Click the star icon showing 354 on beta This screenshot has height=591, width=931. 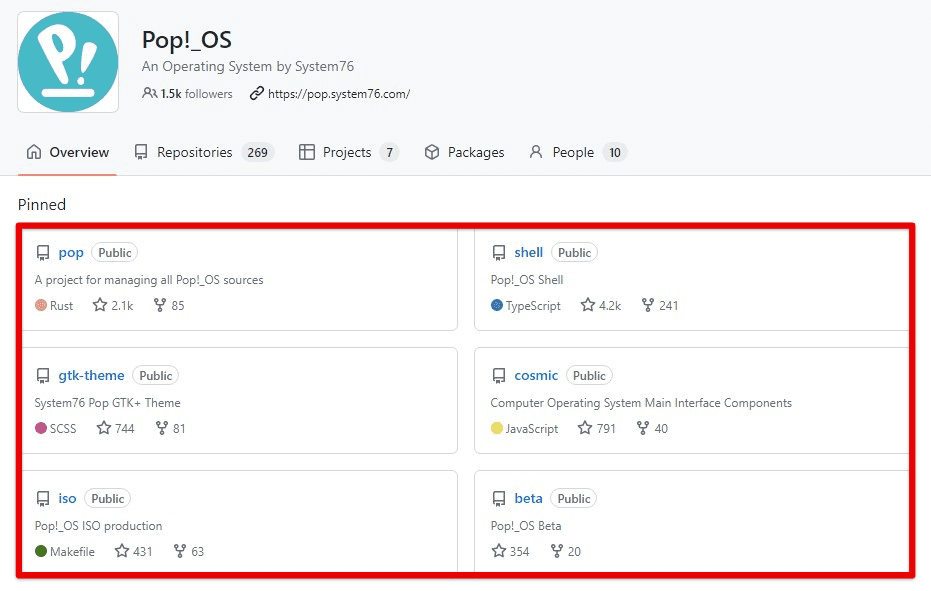click(x=499, y=551)
